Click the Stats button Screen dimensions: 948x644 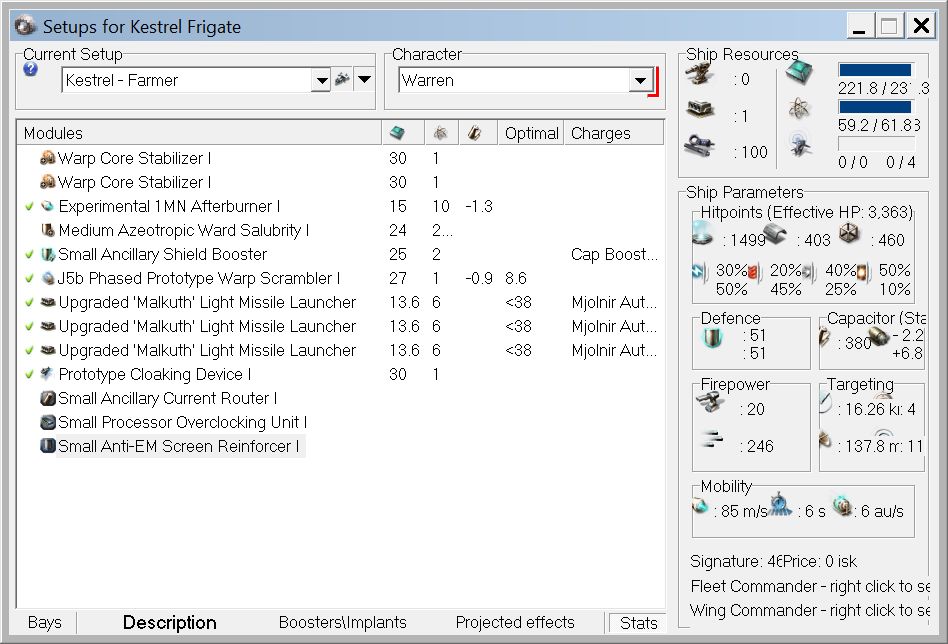[x=638, y=623]
